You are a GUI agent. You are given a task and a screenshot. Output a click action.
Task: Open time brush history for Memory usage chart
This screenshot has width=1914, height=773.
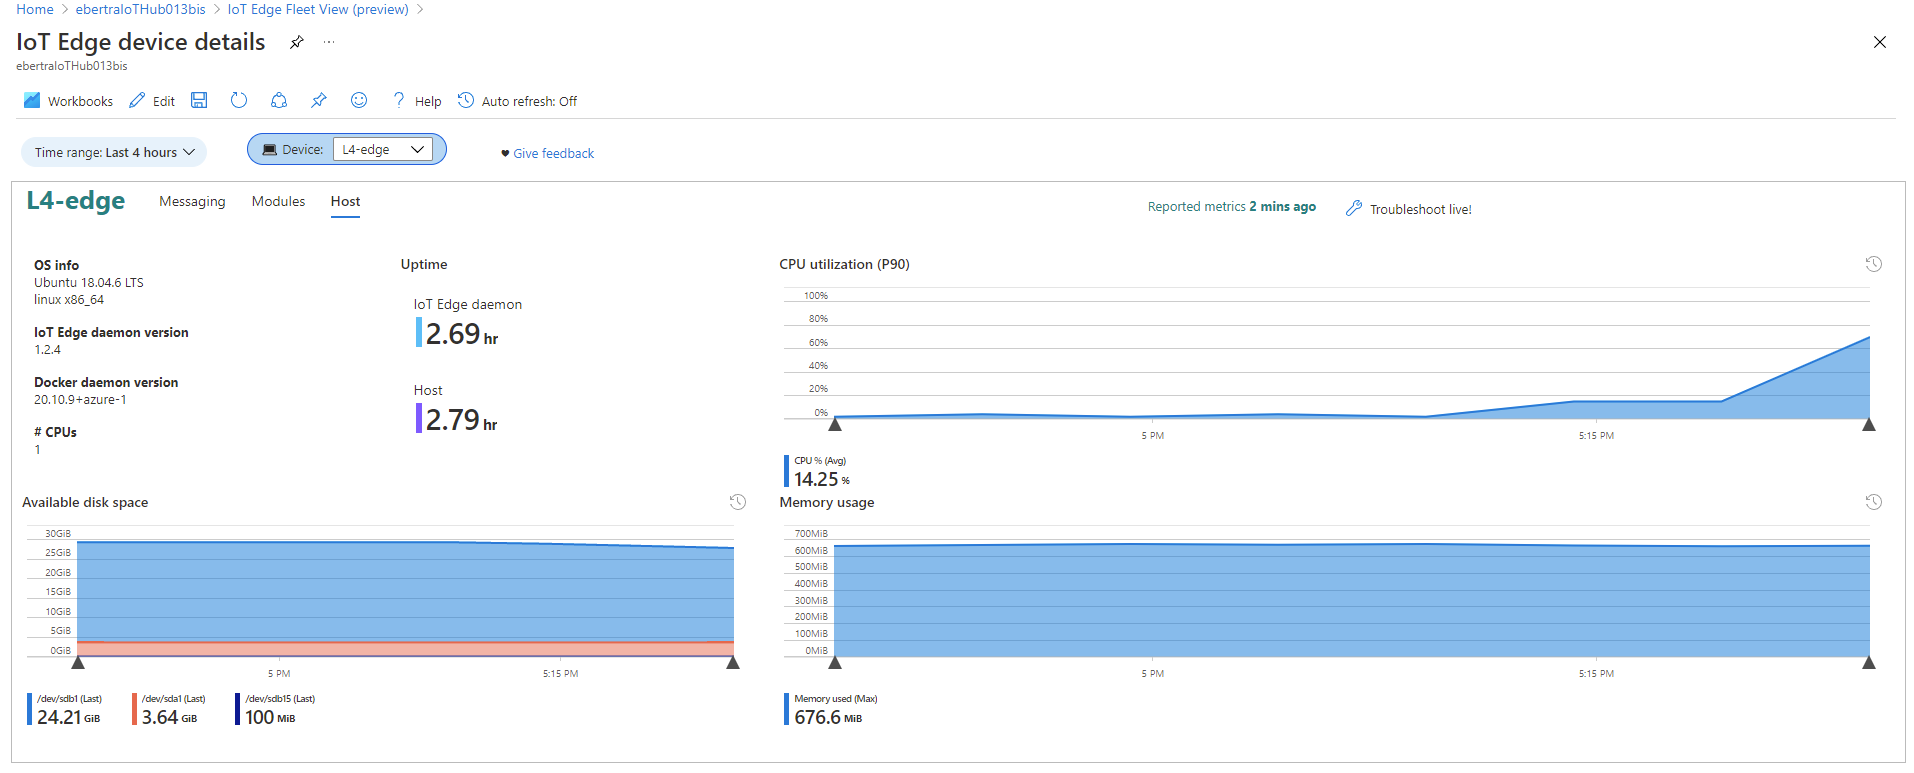pyautogui.click(x=1874, y=502)
